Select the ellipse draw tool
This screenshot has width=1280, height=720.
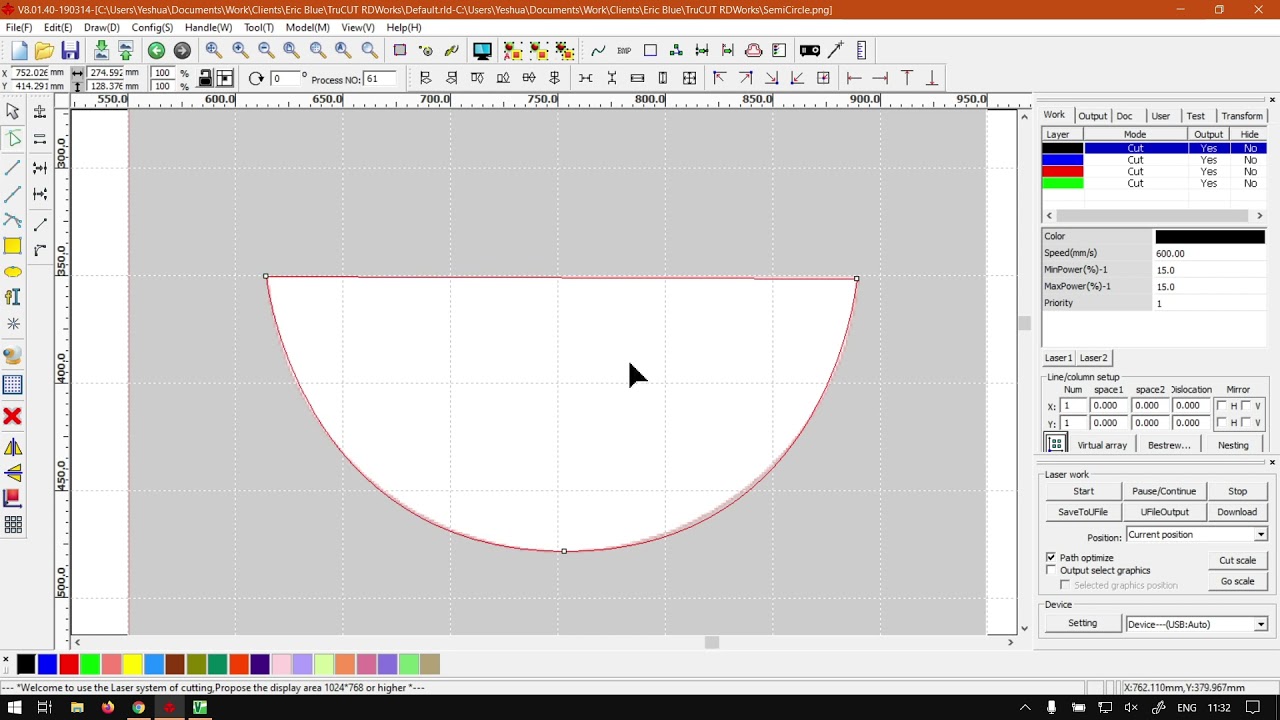(x=13, y=272)
